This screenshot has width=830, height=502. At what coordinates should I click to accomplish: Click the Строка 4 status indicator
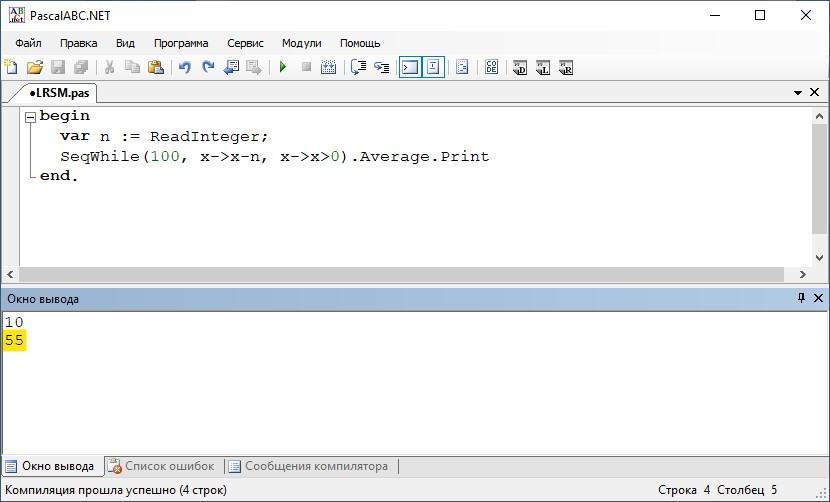[684, 490]
